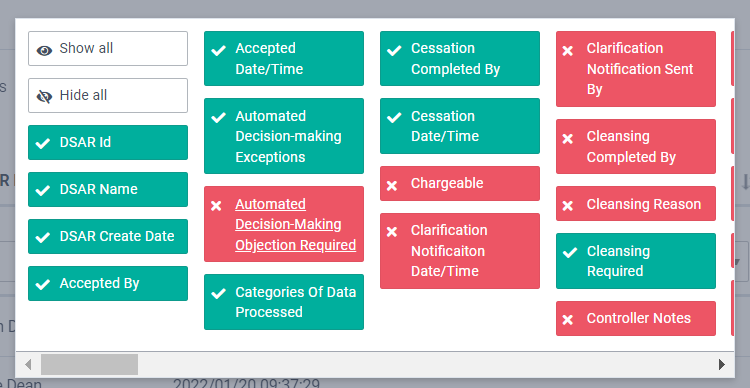The image size is (750, 388).
Task: Click the checkmark icon beside Cleansing Required
Action: tap(569, 253)
